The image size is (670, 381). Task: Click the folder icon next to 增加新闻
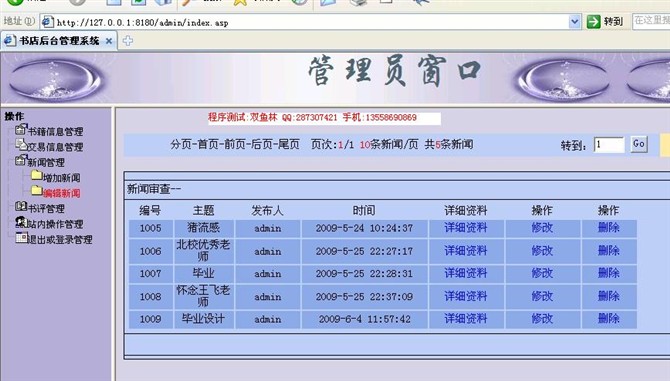36,176
